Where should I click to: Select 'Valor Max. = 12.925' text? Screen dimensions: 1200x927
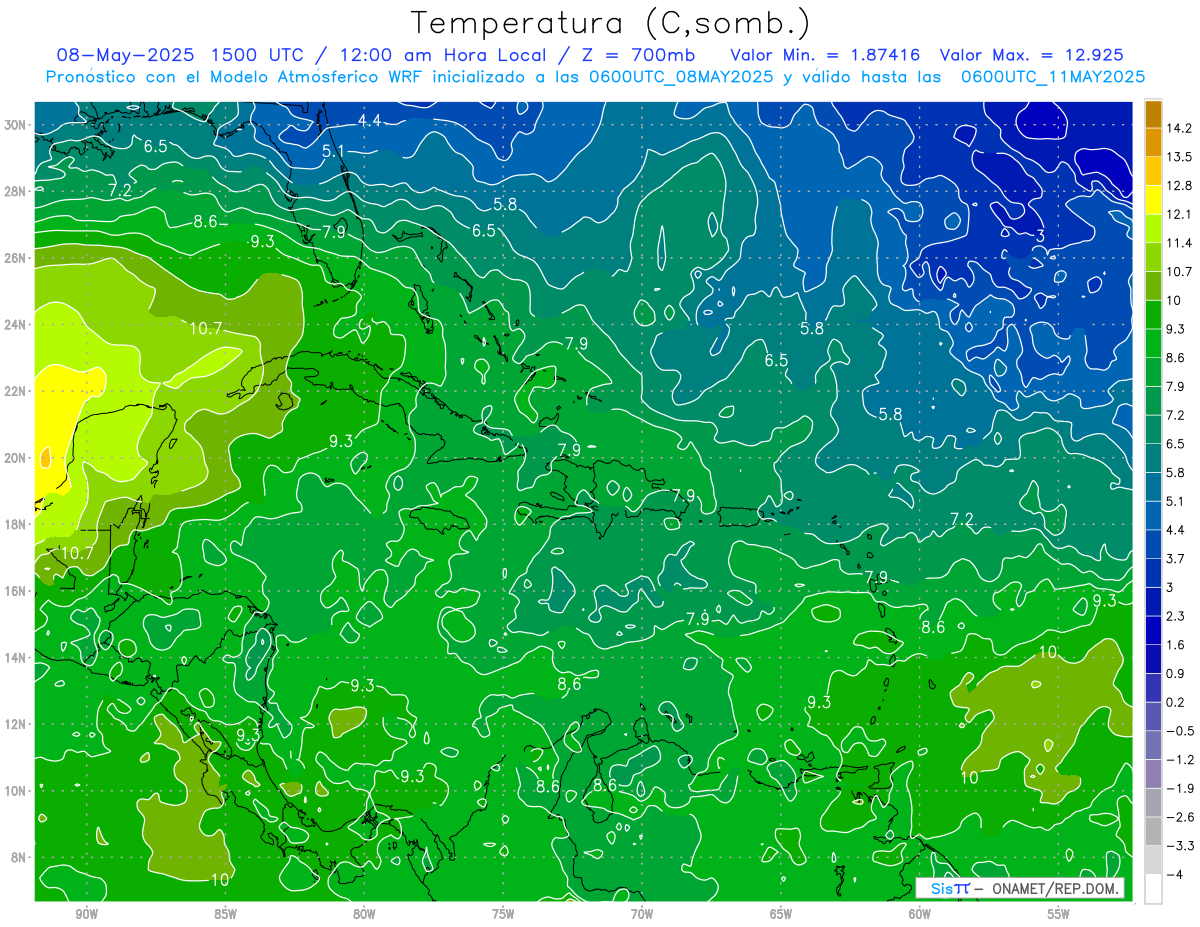point(1031,55)
